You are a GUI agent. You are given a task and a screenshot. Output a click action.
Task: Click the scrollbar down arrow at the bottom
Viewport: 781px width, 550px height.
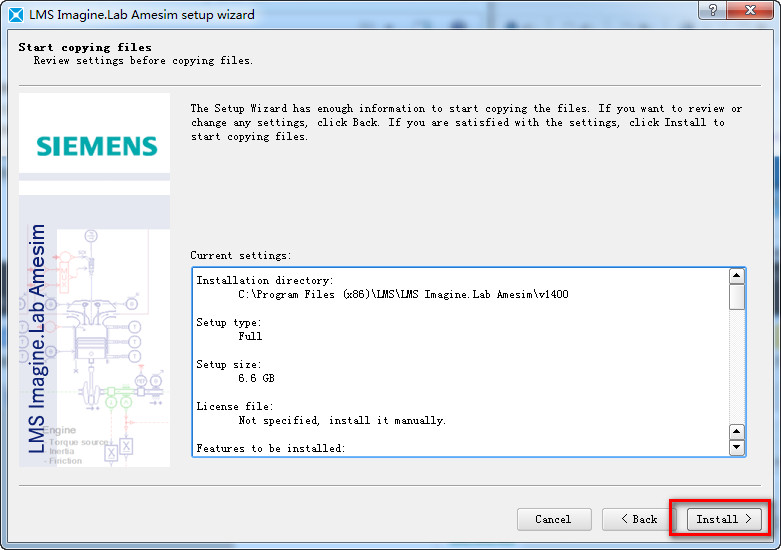(737, 447)
